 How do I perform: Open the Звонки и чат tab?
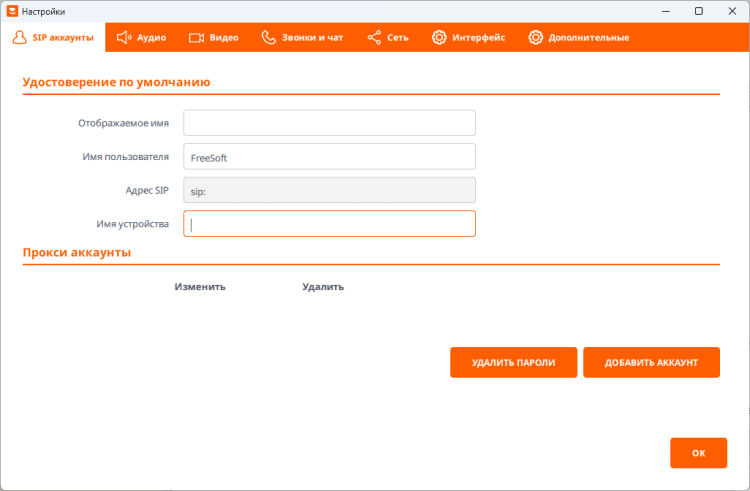(x=314, y=38)
